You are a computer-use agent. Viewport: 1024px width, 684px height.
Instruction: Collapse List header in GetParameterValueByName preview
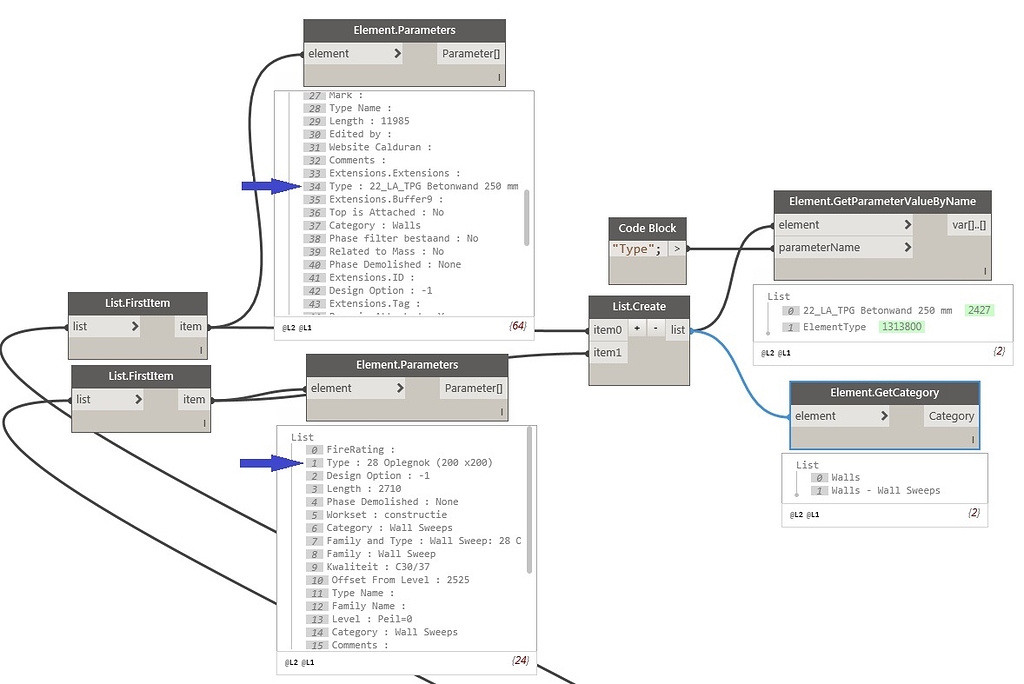point(778,297)
